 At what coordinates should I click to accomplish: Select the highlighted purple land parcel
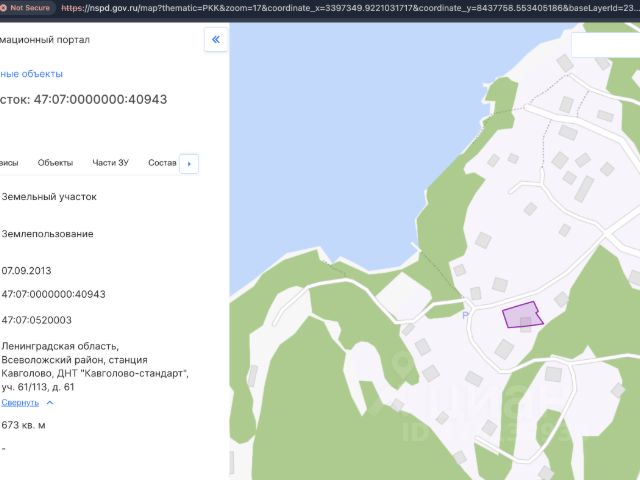click(522, 315)
